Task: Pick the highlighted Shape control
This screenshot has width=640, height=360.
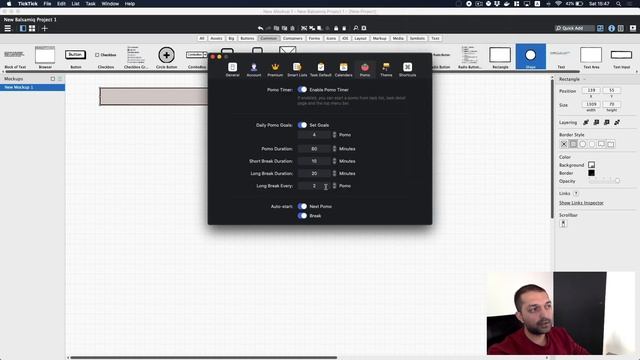Action: coord(531,56)
